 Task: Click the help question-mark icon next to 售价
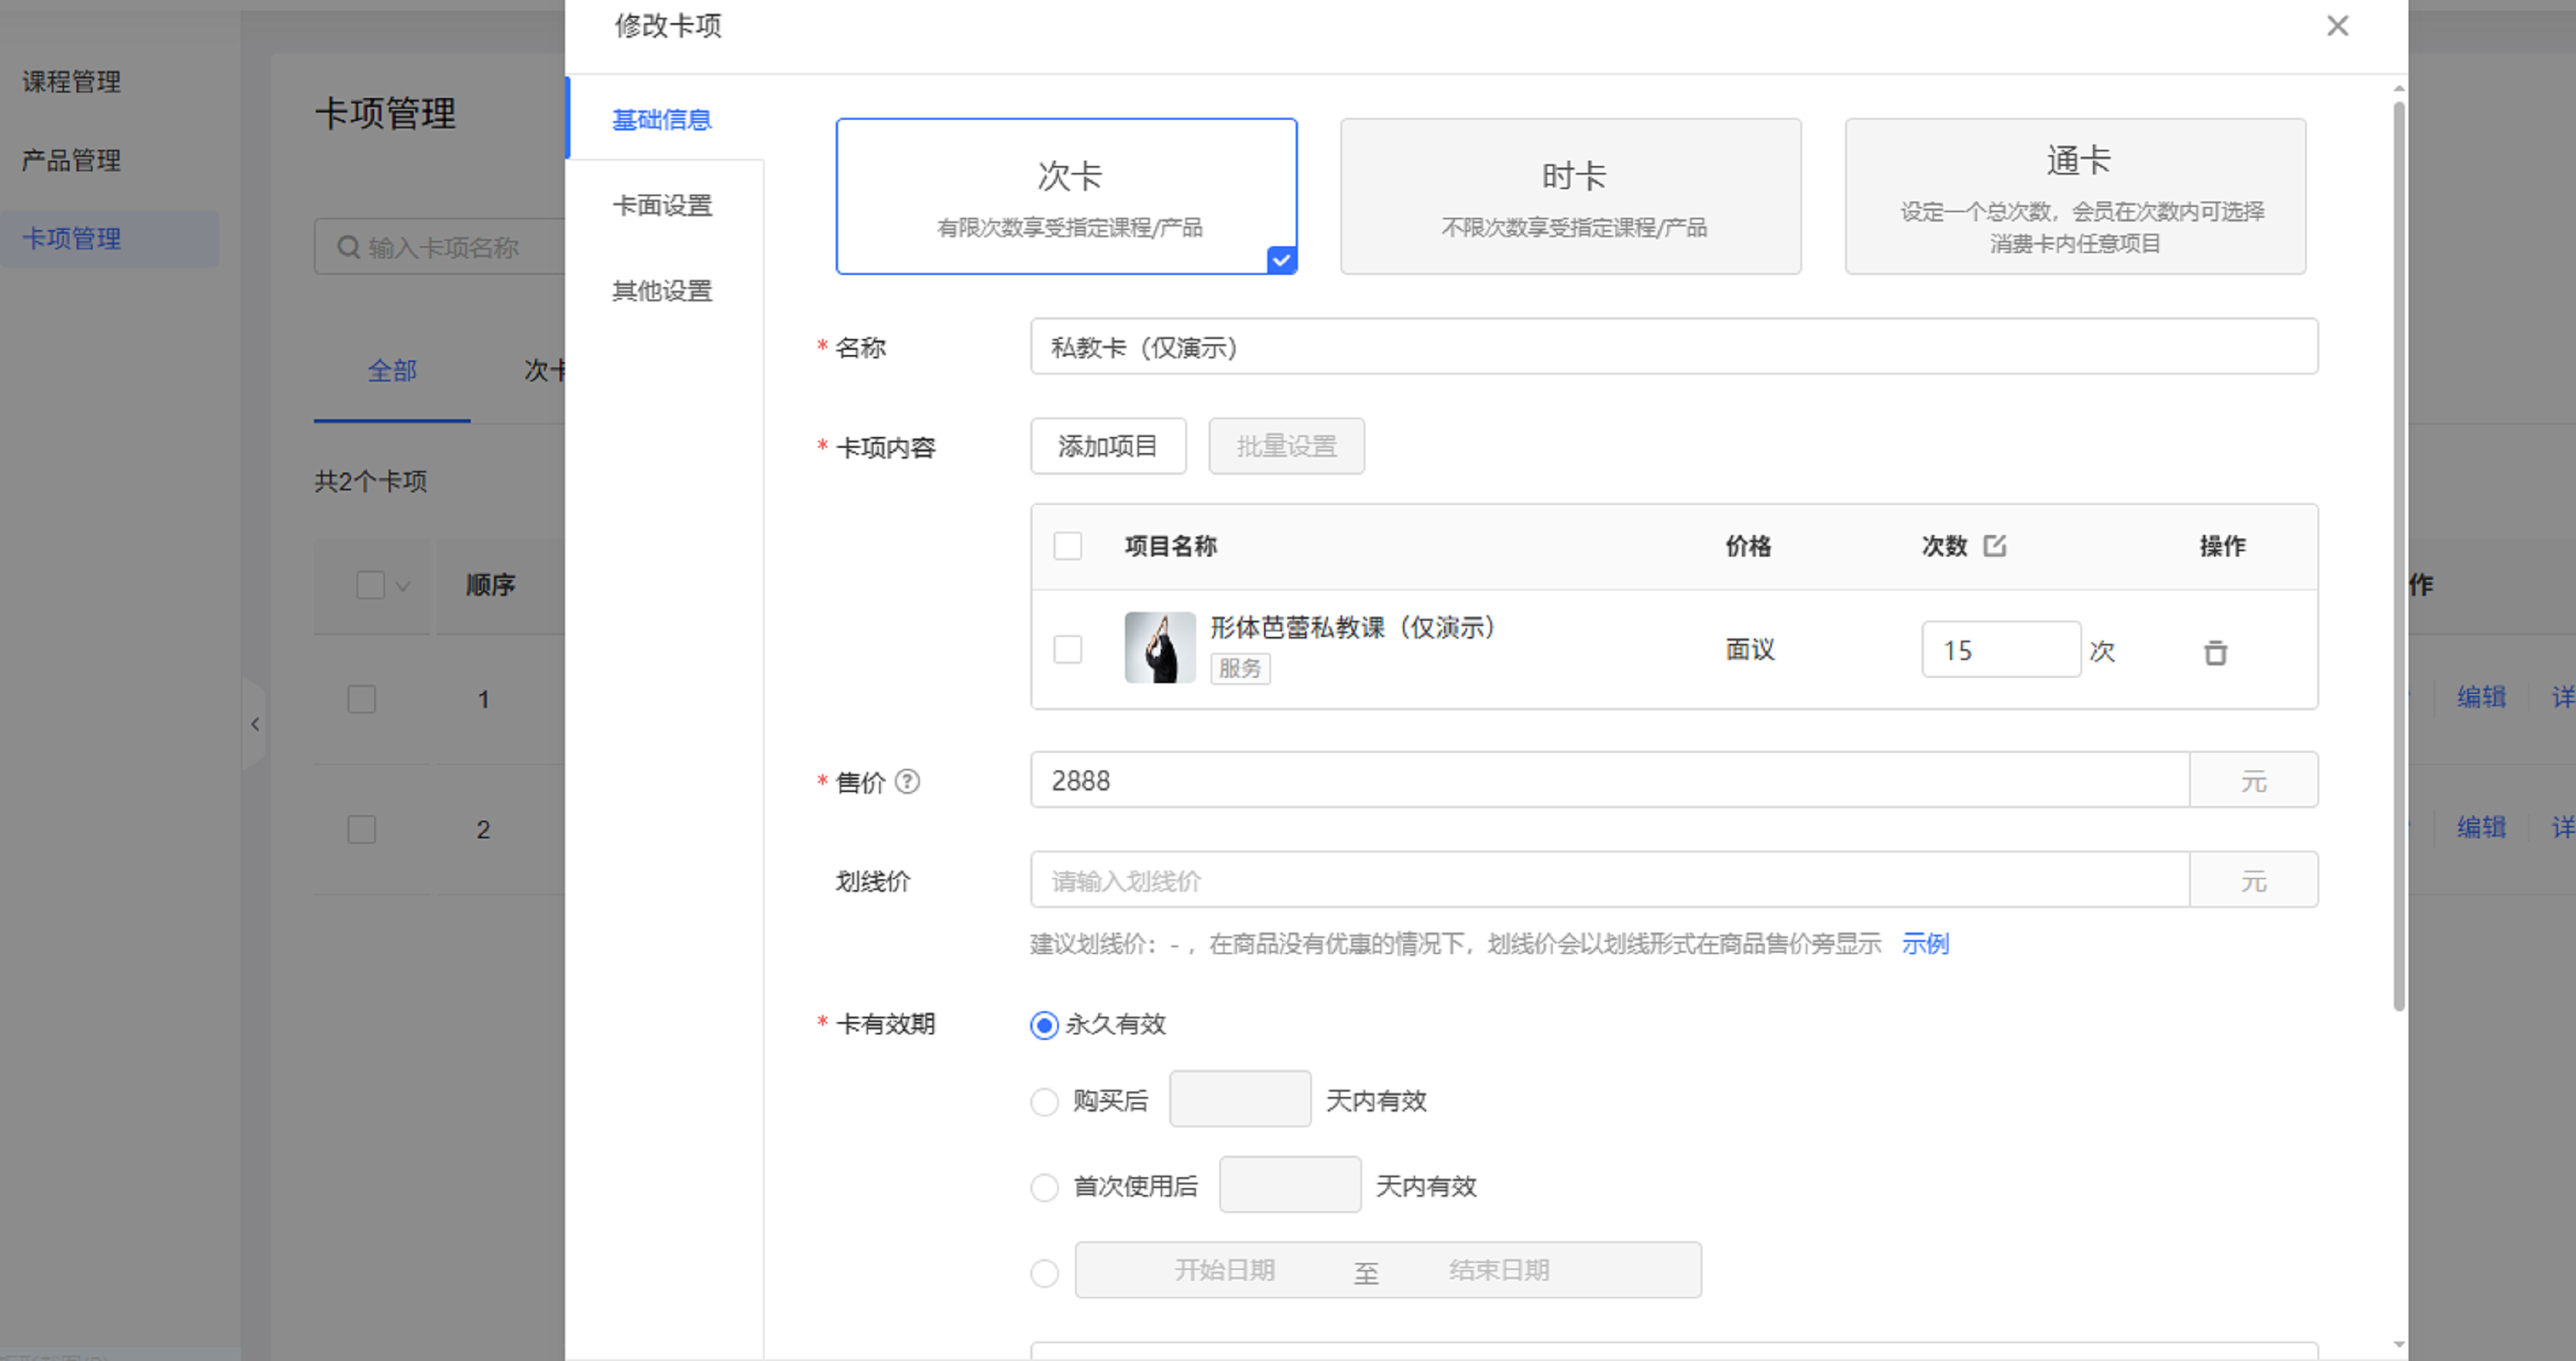(907, 781)
